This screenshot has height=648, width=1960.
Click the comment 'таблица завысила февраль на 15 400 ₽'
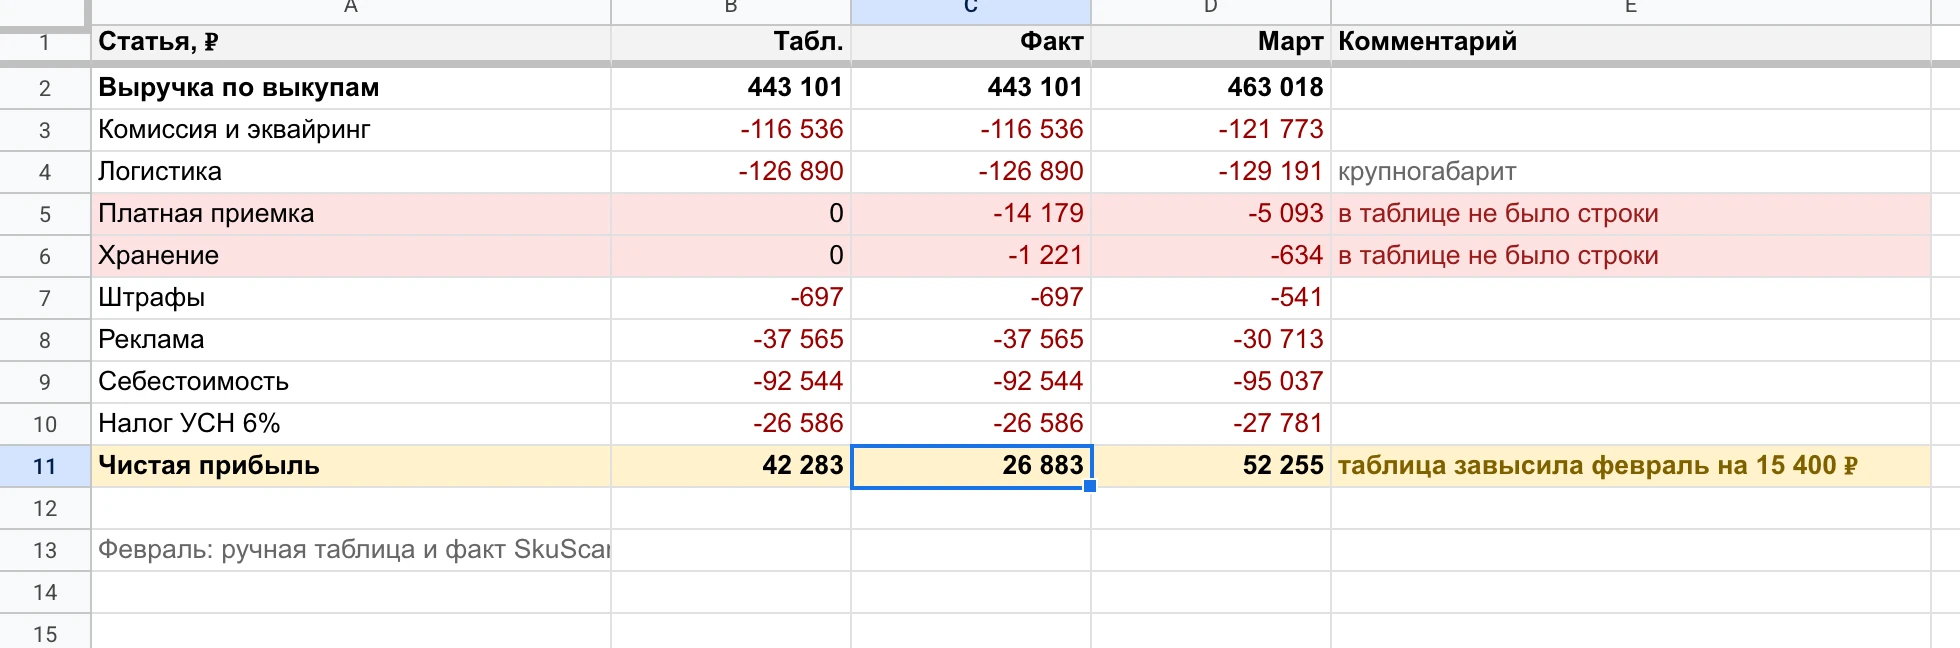1631,466
